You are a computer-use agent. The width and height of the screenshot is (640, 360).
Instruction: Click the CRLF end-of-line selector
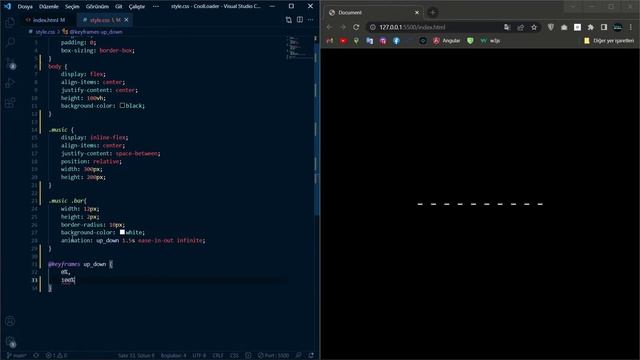[x=218, y=356]
